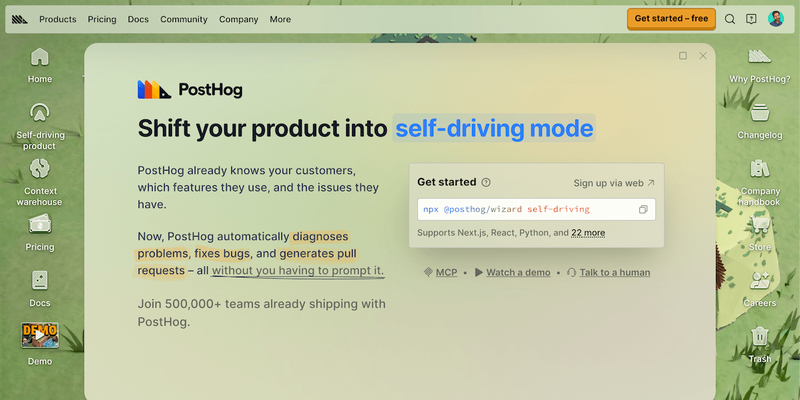Click the highlighted 'fixes bugs' phrase
This screenshot has height=400, width=800.
pyautogui.click(x=222, y=254)
